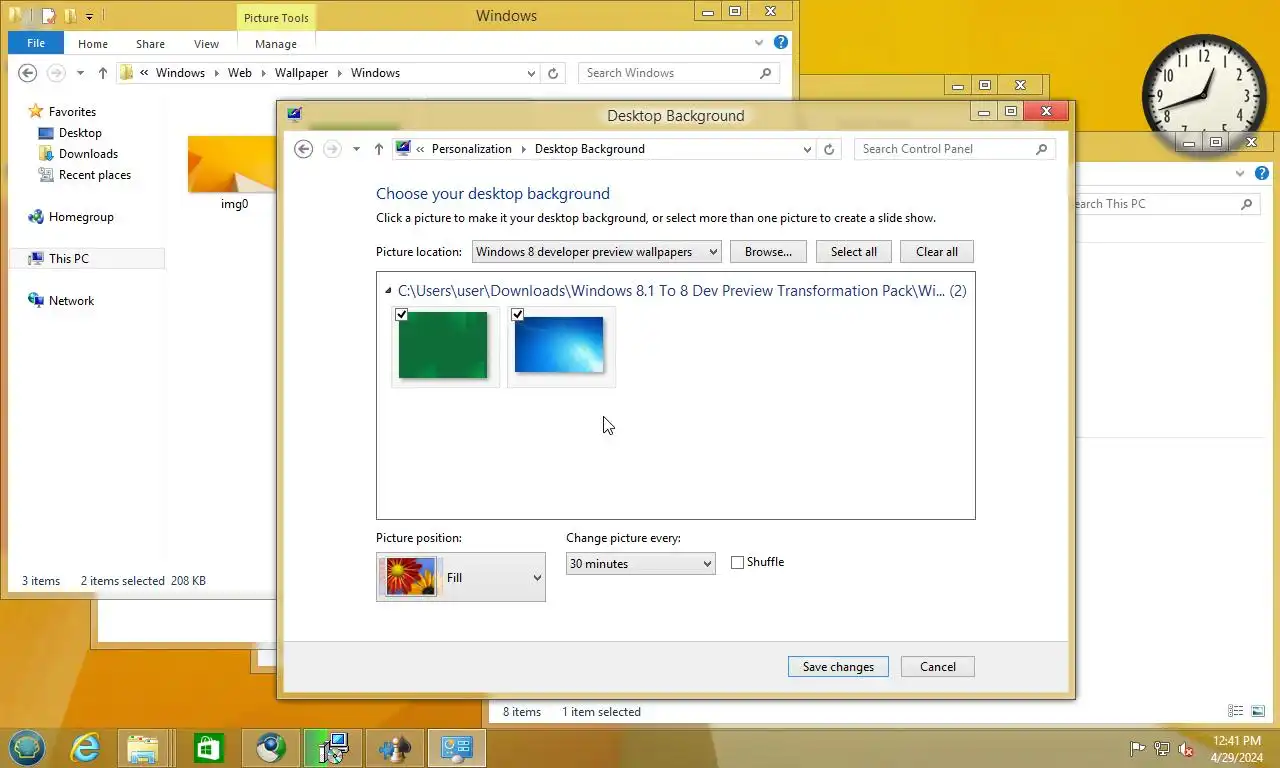
Task: Click the Clear all button
Action: coord(937,252)
